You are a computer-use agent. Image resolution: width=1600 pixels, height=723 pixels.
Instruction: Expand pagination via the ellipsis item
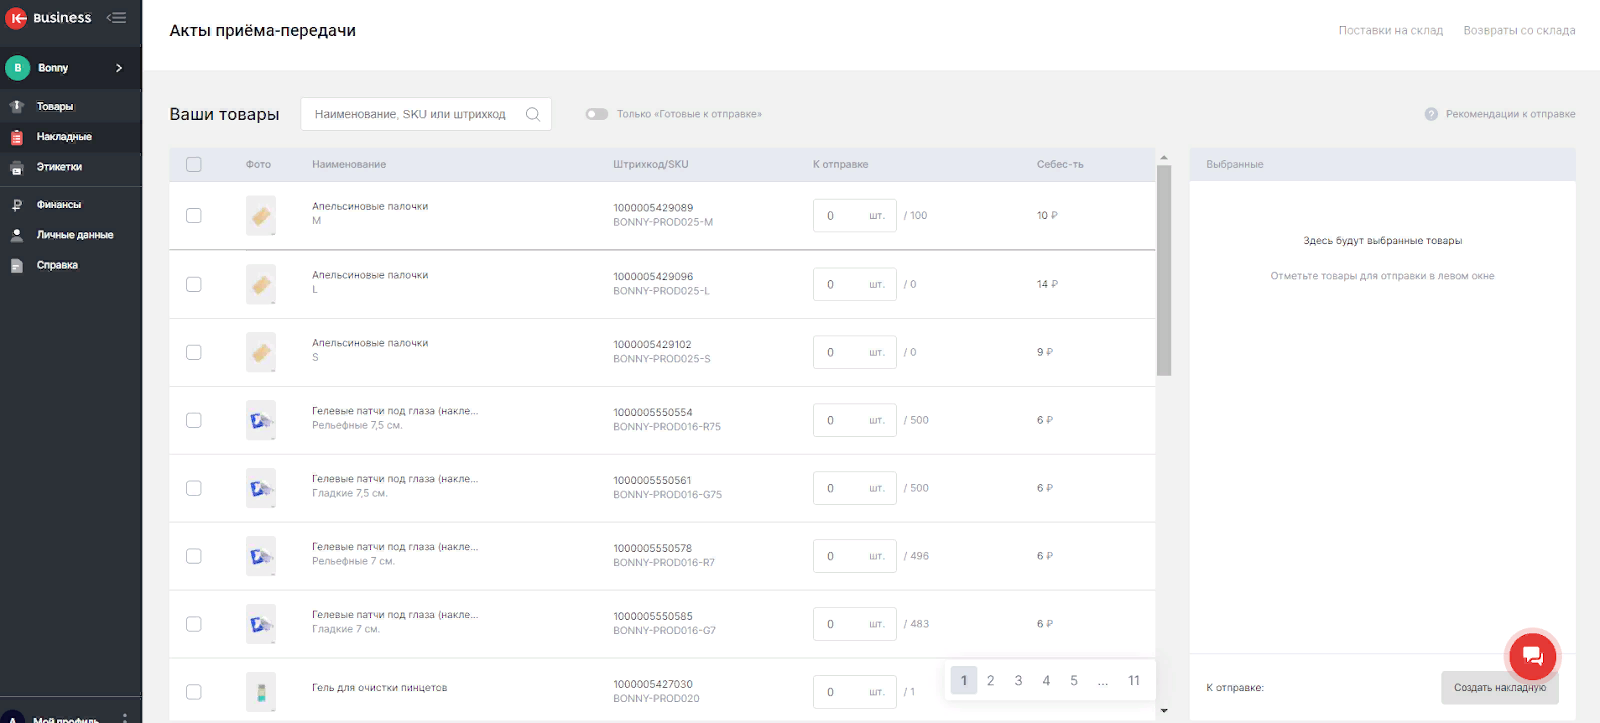[1102, 681]
